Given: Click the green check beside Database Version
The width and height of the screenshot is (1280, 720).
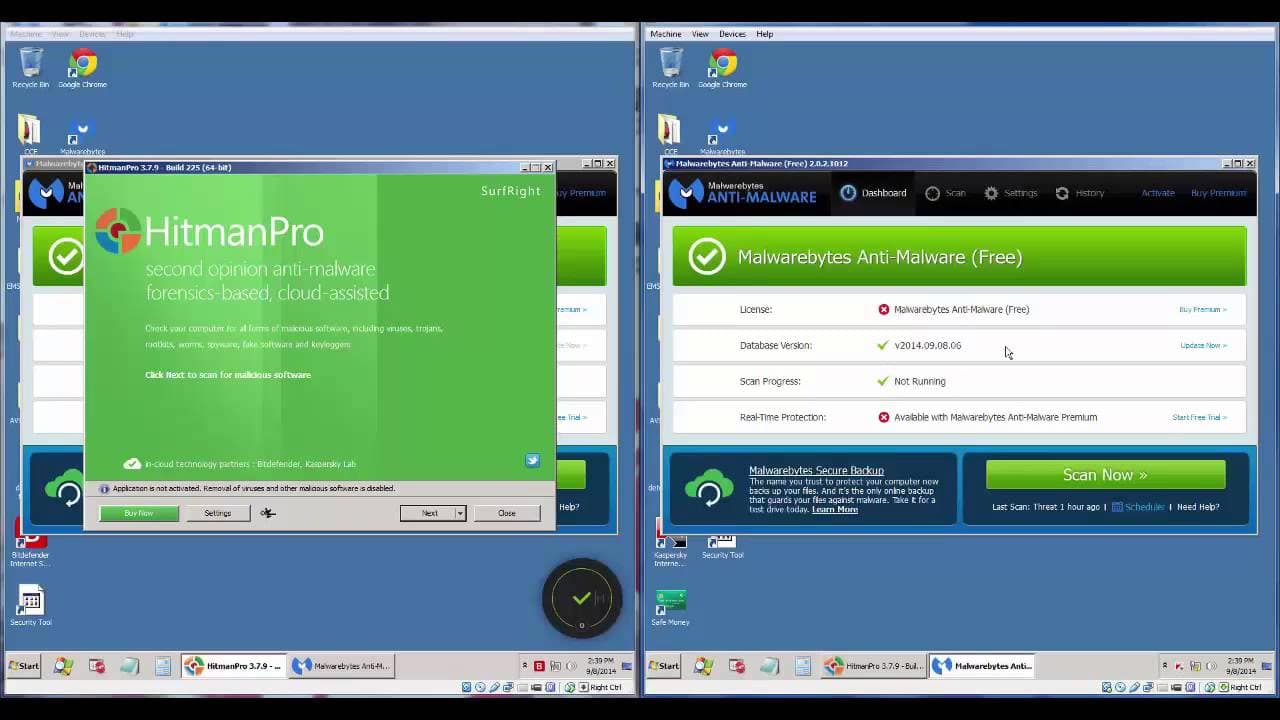Looking at the screenshot, I should [x=883, y=345].
